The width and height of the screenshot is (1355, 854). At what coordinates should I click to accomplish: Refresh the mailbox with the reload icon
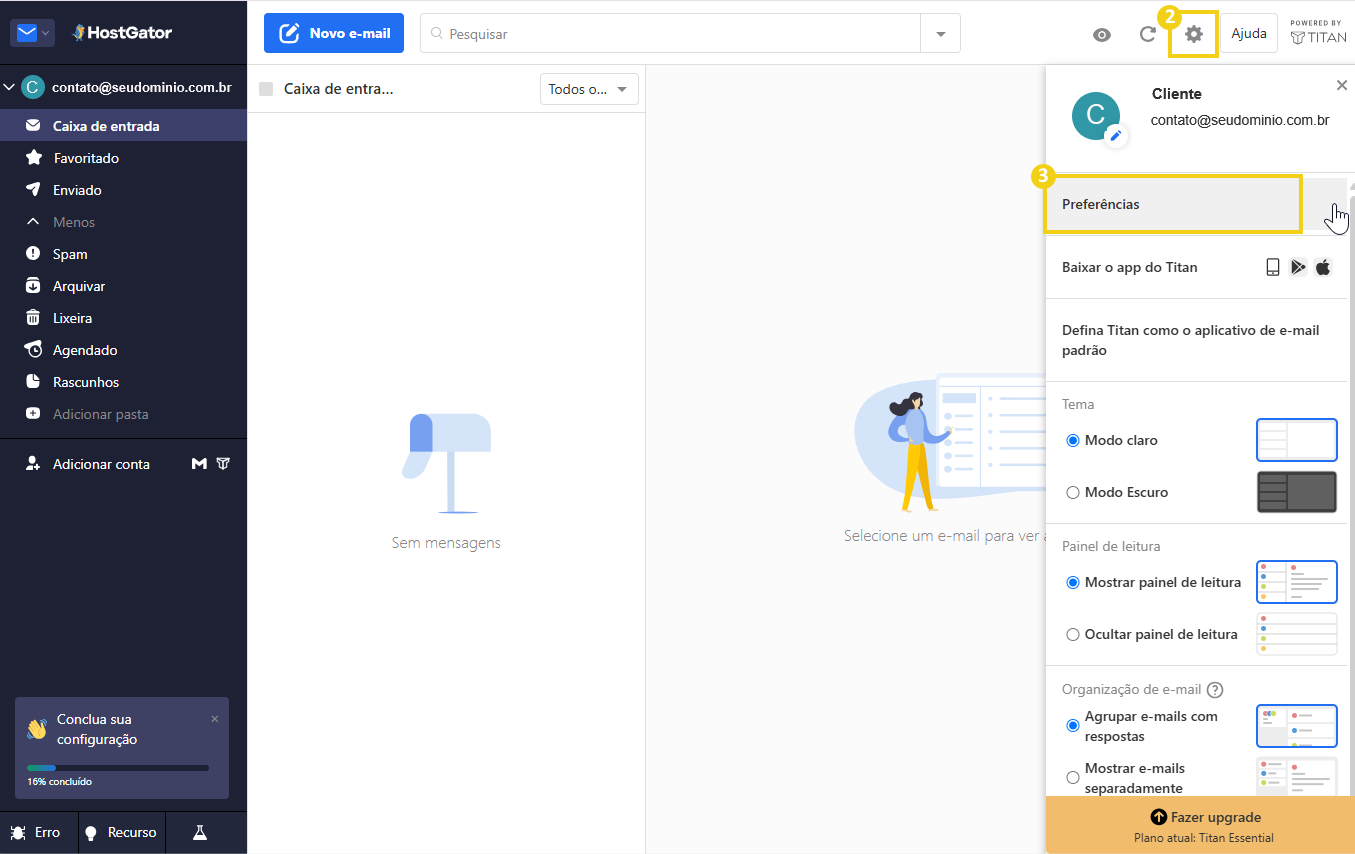pyautogui.click(x=1147, y=33)
